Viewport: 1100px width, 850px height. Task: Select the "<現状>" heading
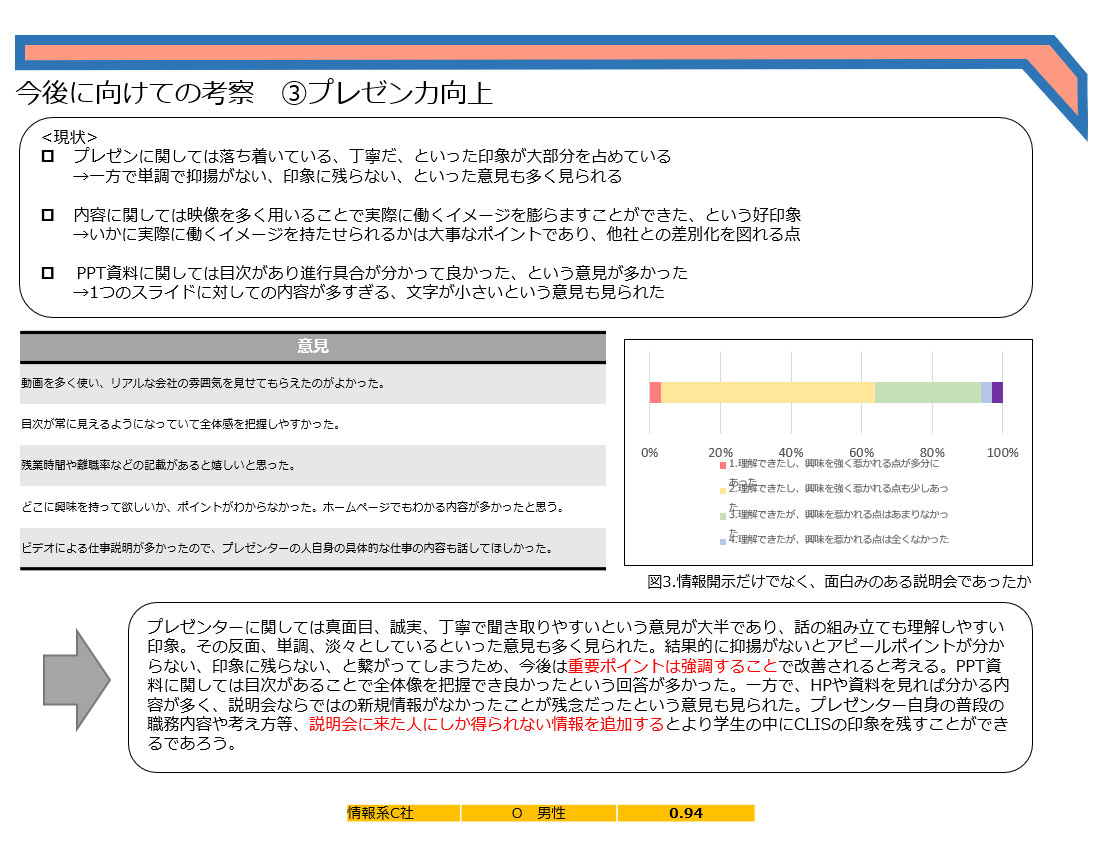coord(69,137)
